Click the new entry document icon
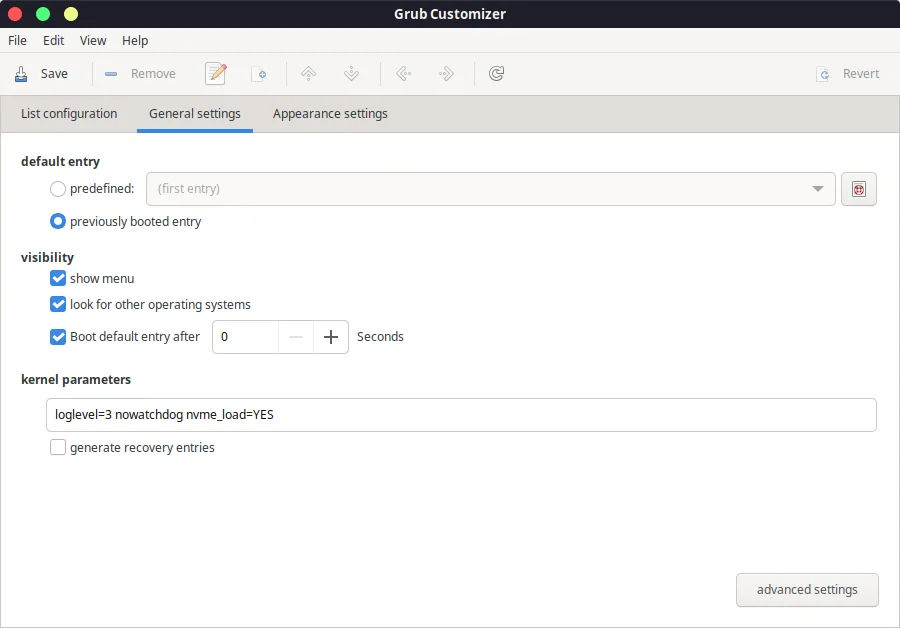Image resolution: width=900 pixels, height=628 pixels. [259, 73]
